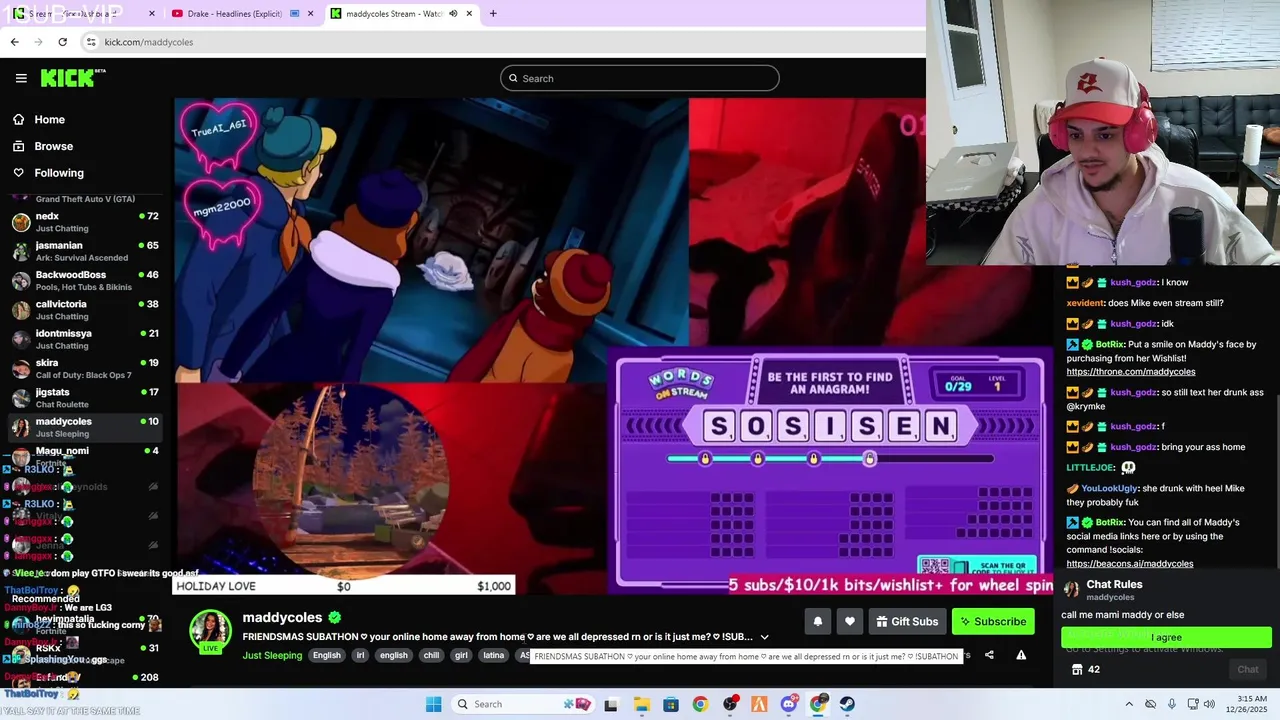The width and height of the screenshot is (1280, 720).
Task: Click the browser address bar
Action: pyautogui.click(x=500, y=42)
